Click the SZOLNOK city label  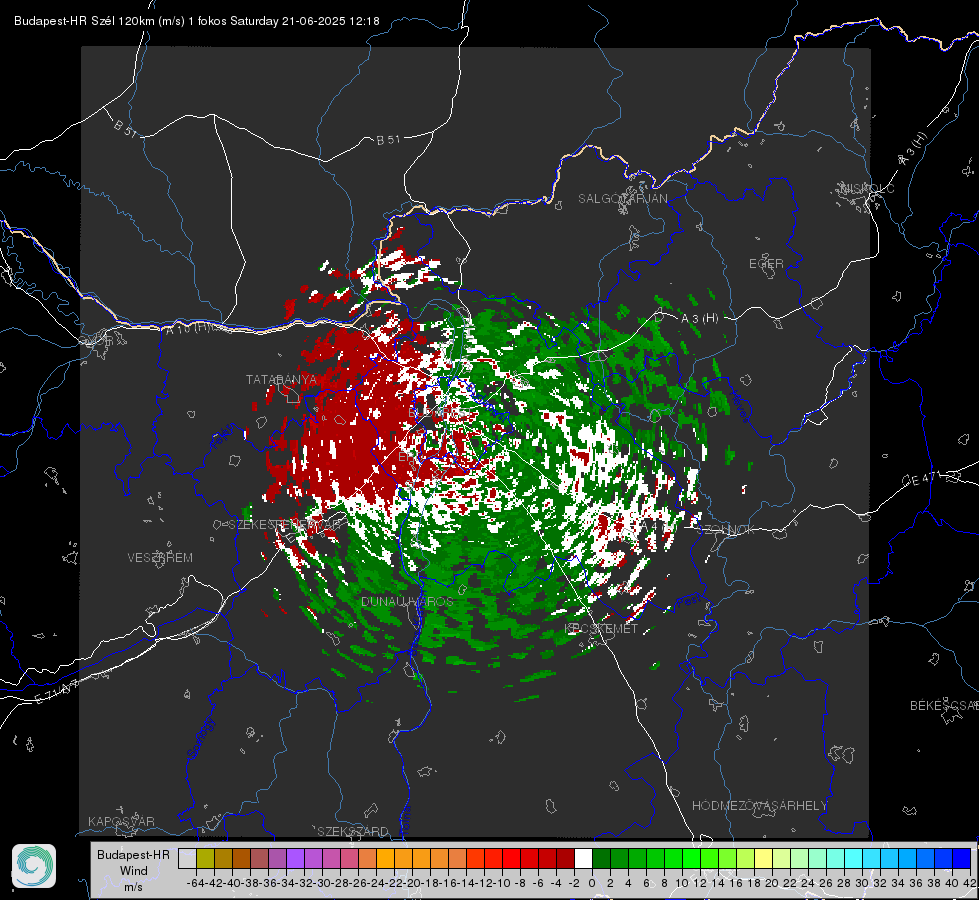pyautogui.click(x=727, y=530)
